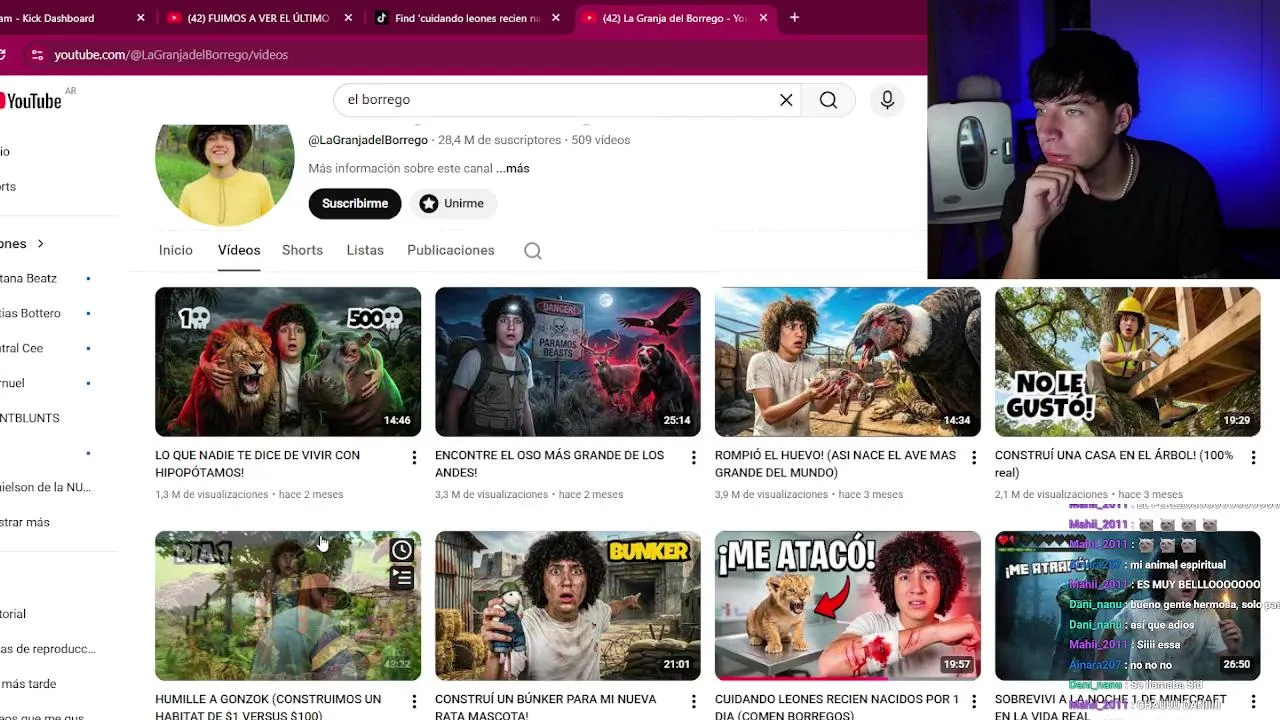Open options for 'ROMPIÓ EL HUEVO' video
Screen dimensions: 1280x720
tap(974, 457)
